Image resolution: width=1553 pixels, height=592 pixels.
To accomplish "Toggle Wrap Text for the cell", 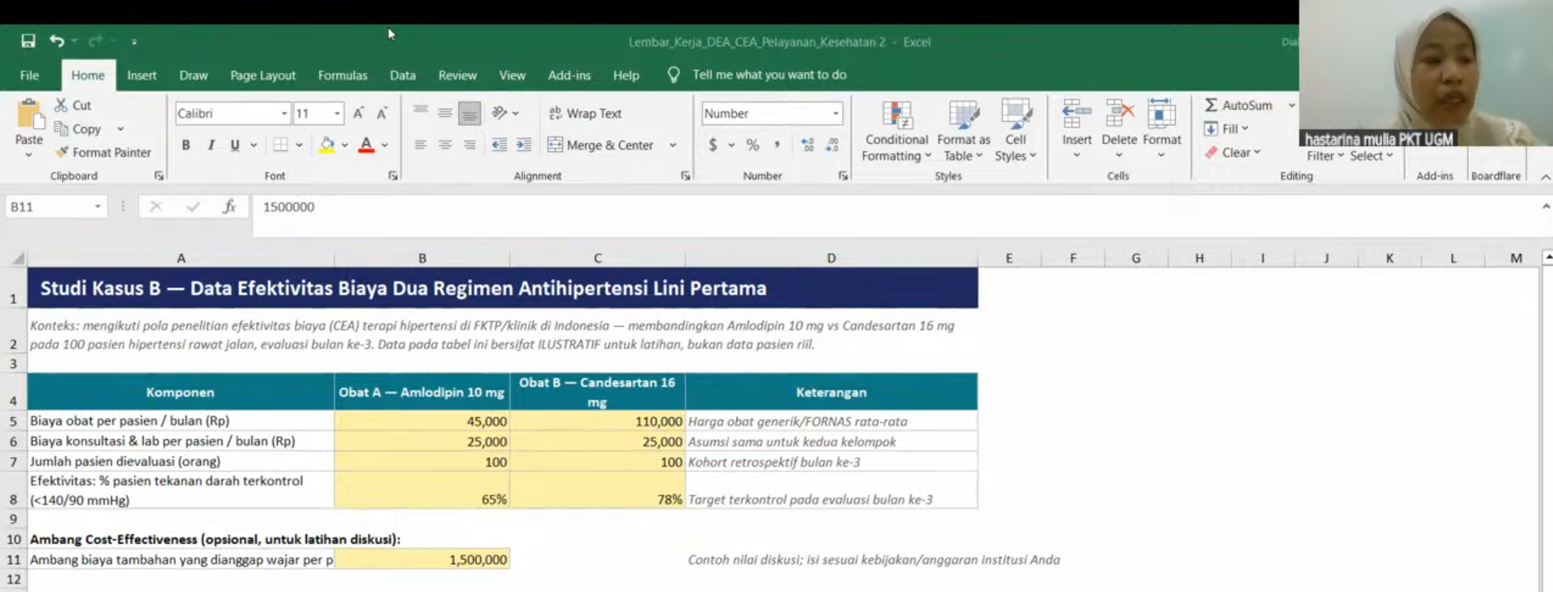I will tap(585, 114).
